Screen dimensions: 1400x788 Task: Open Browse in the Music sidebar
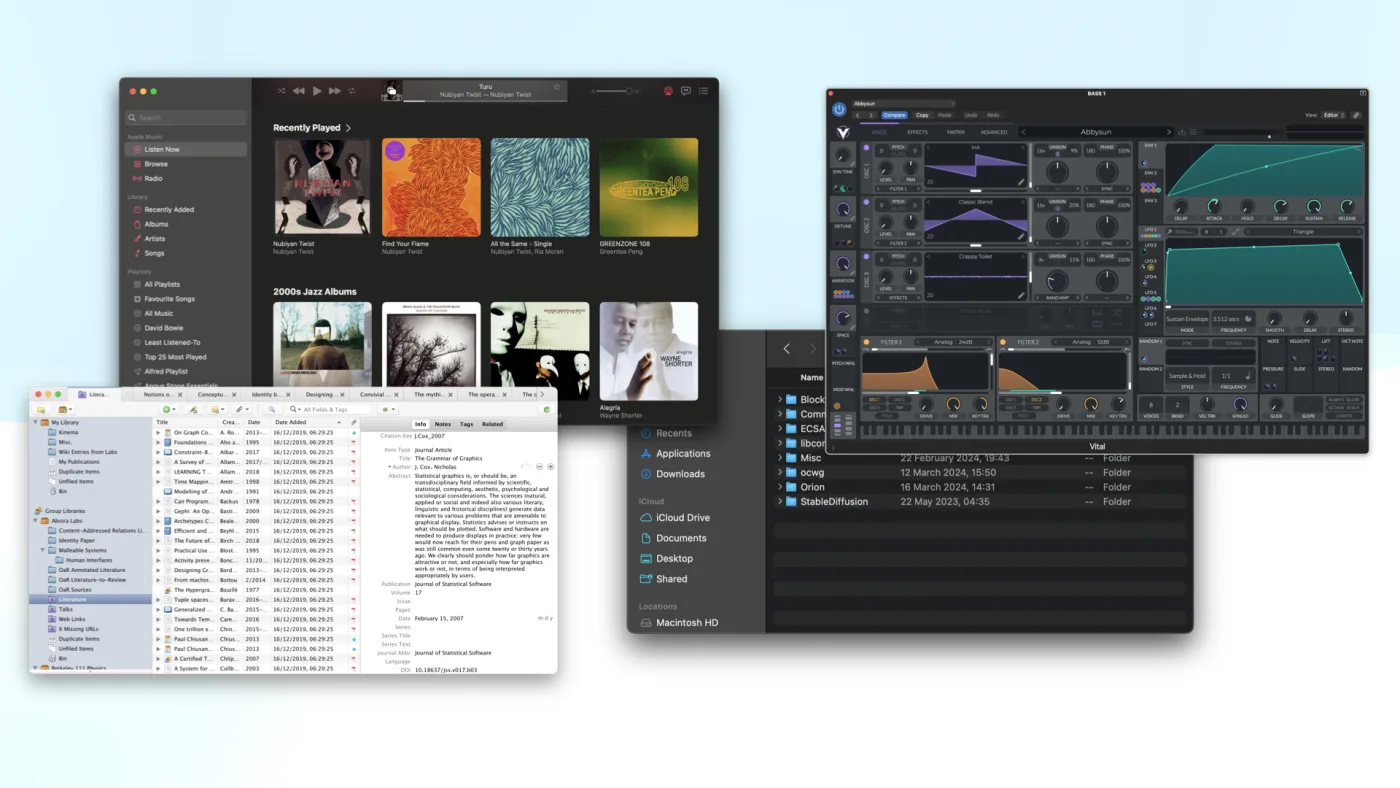[x=186, y=164]
